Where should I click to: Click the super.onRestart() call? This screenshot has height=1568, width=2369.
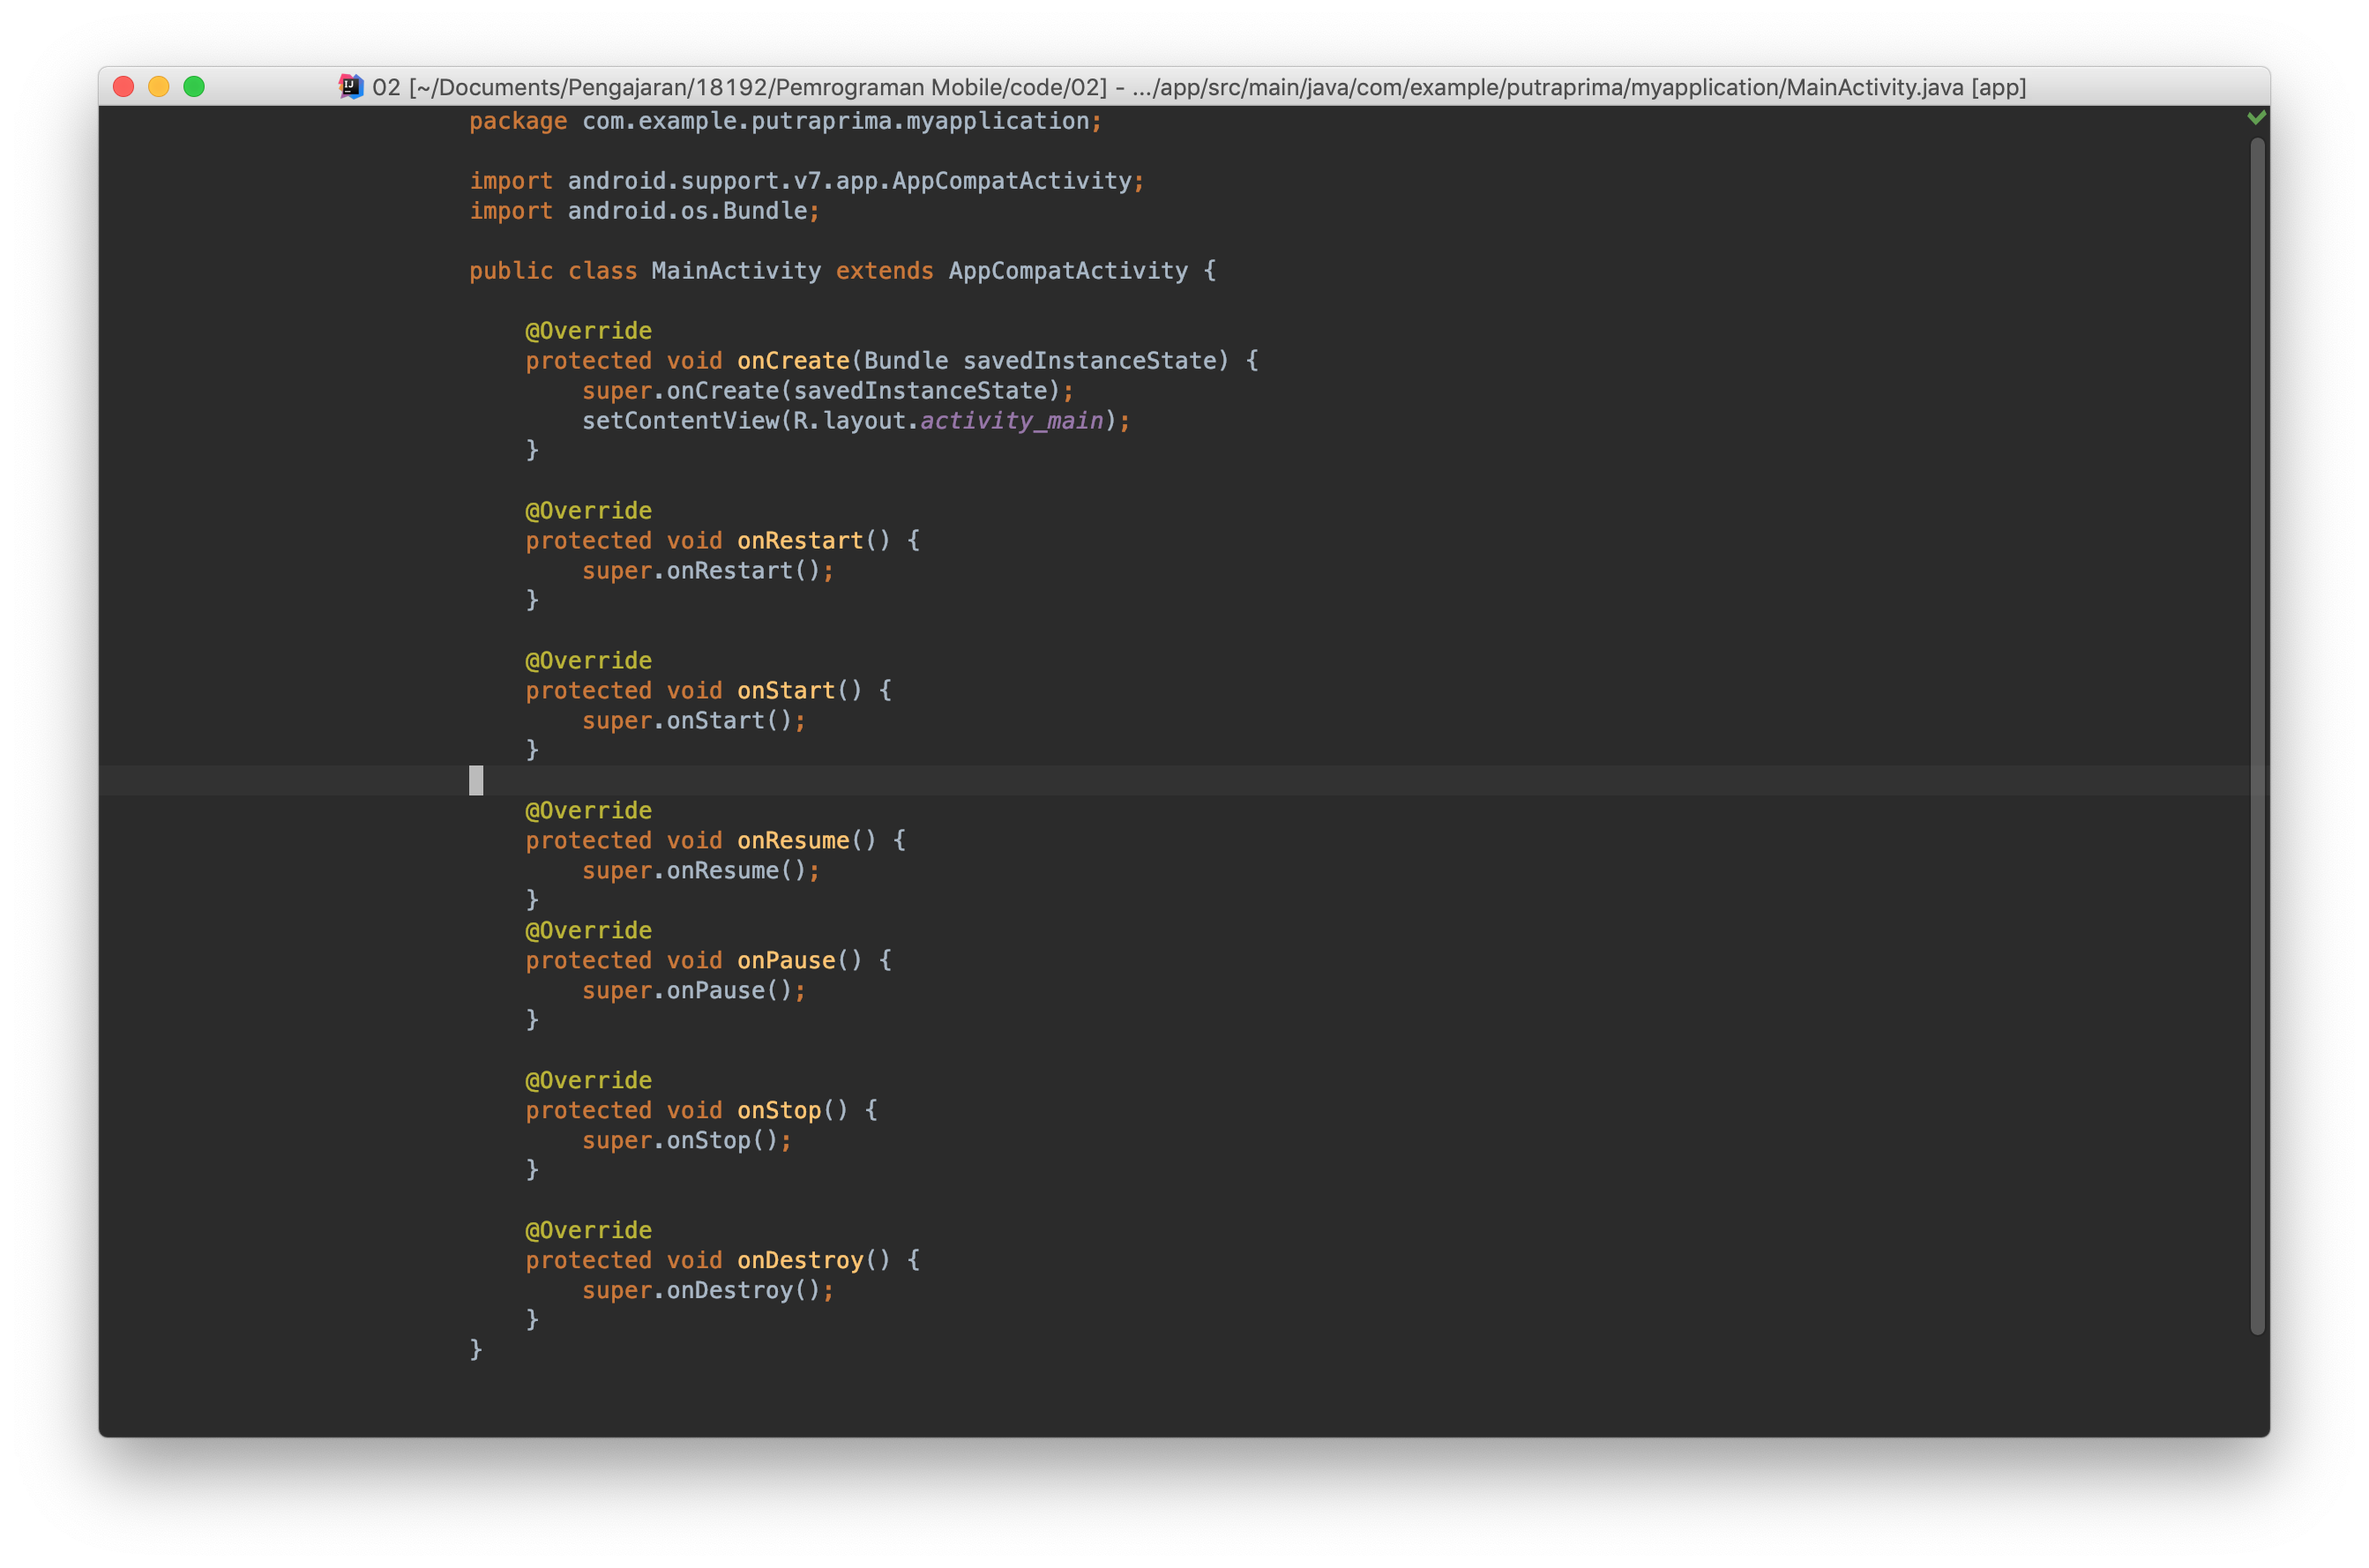[708, 571]
